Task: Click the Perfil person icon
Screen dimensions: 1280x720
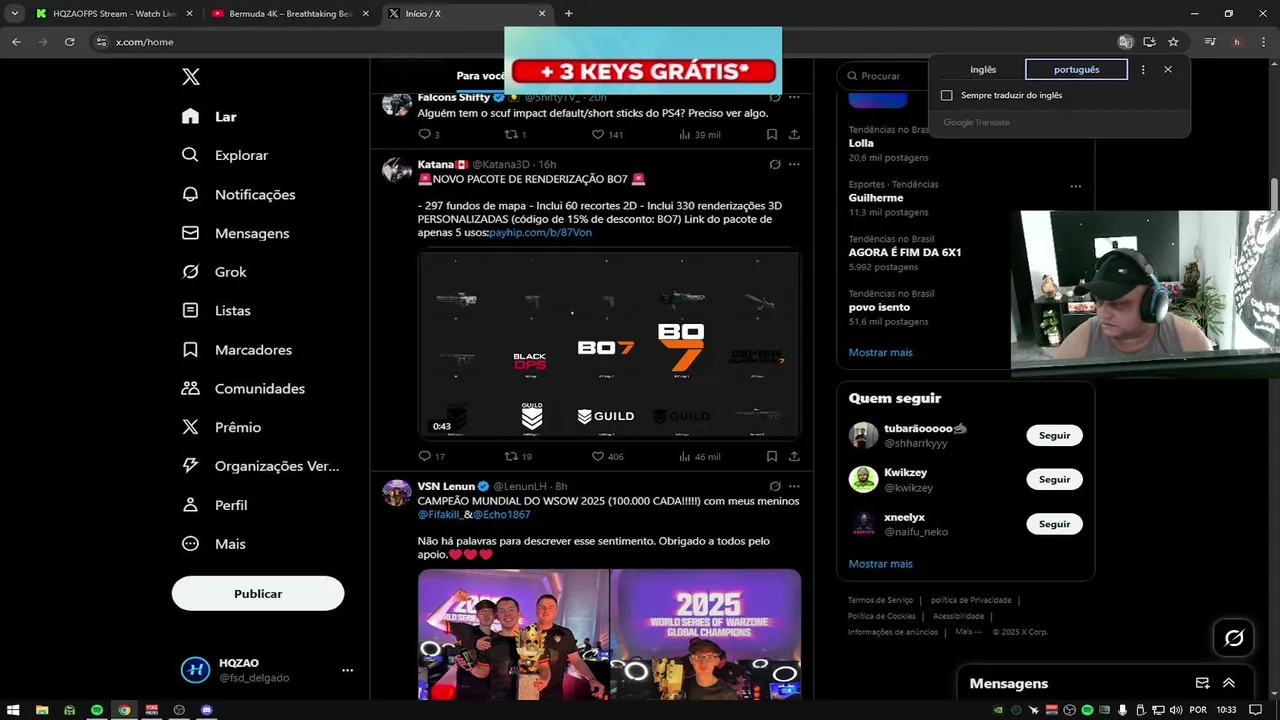Action: click(x=190, y=505)
